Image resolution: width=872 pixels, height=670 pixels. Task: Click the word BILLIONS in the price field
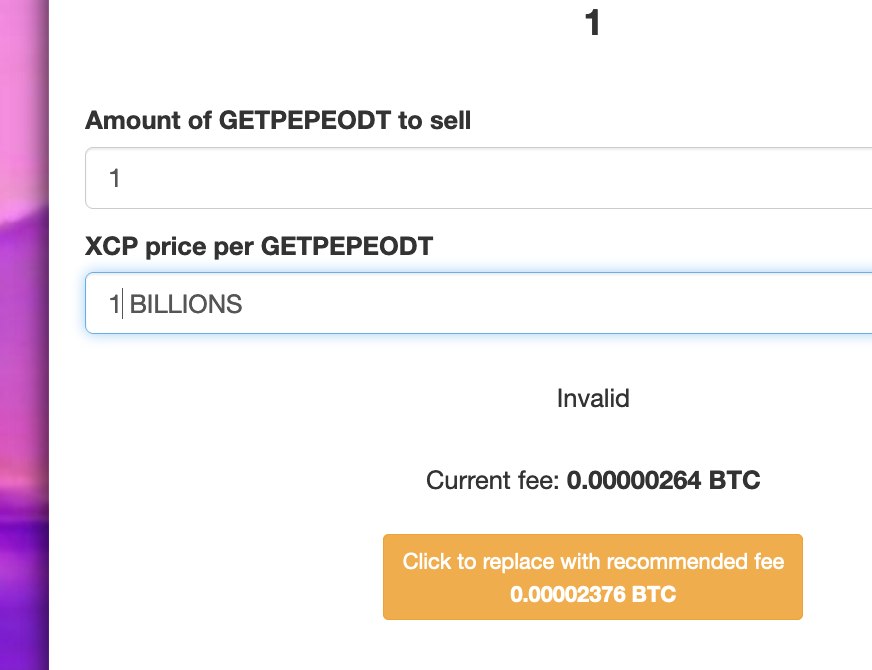pos(186,304)
